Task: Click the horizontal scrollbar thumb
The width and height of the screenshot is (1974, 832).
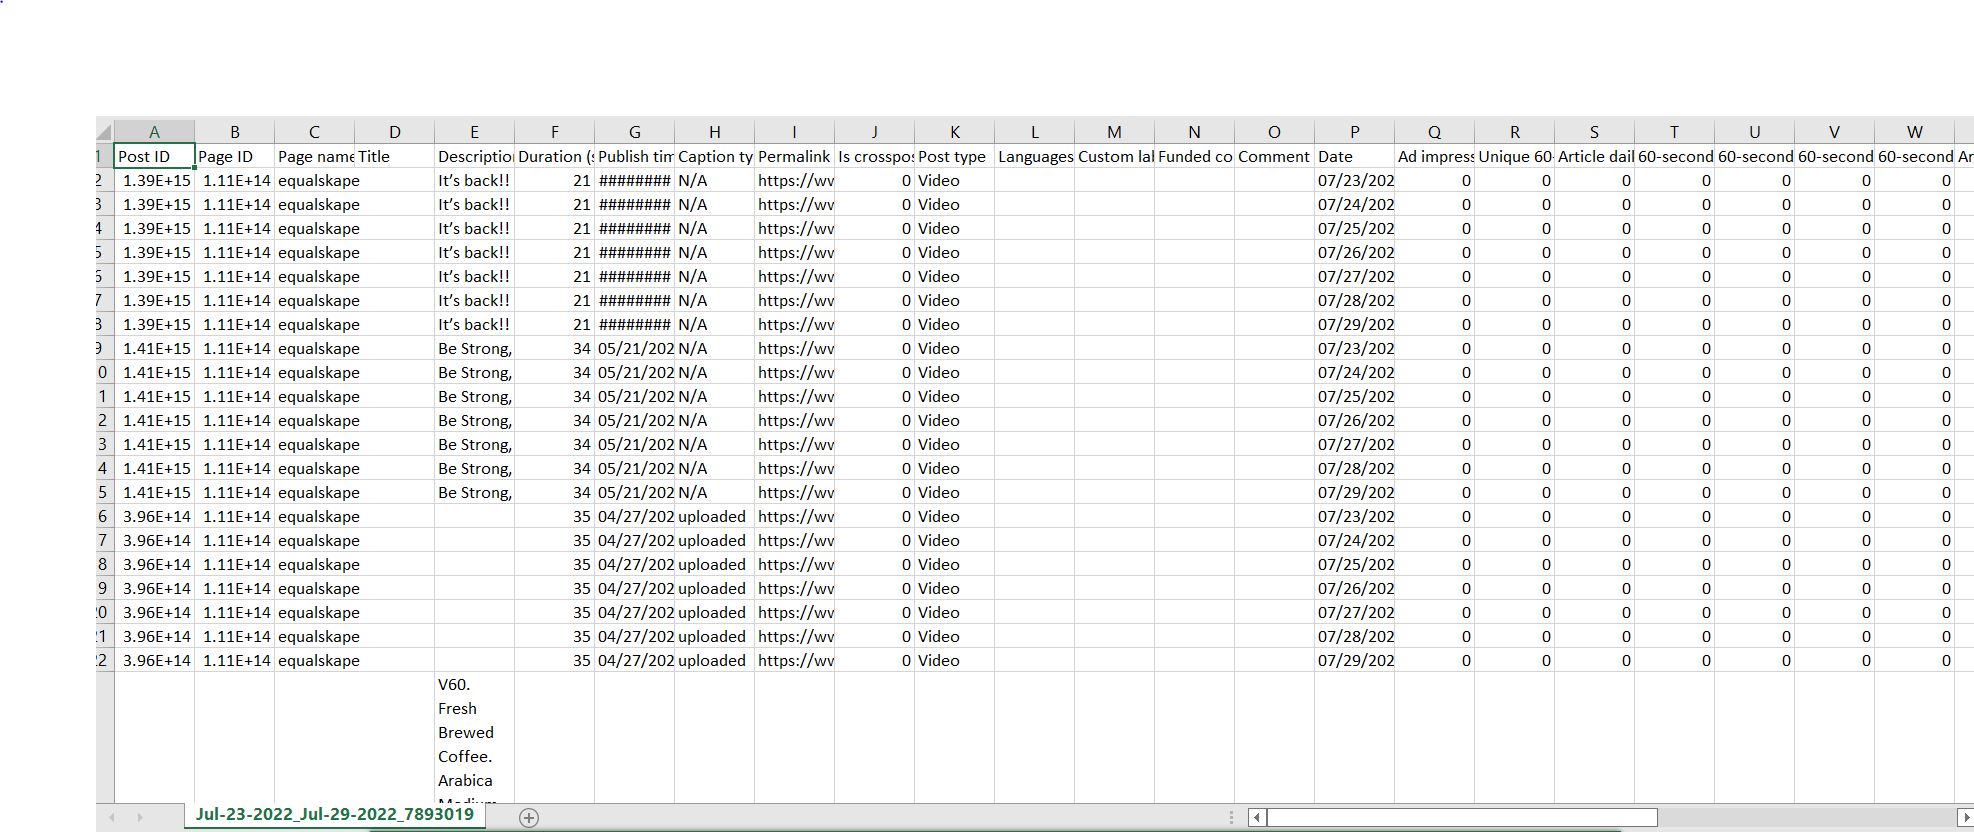Action: coord(1462,817)
